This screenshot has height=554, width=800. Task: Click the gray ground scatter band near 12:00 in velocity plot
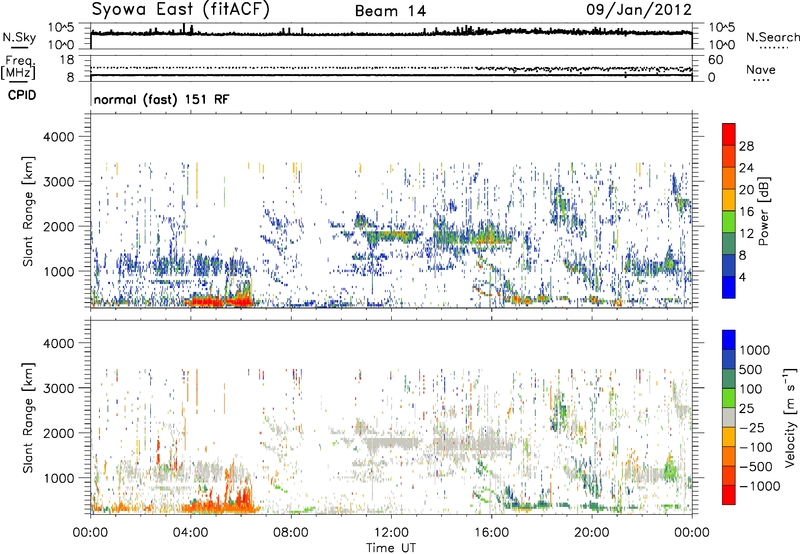point(393,442)
